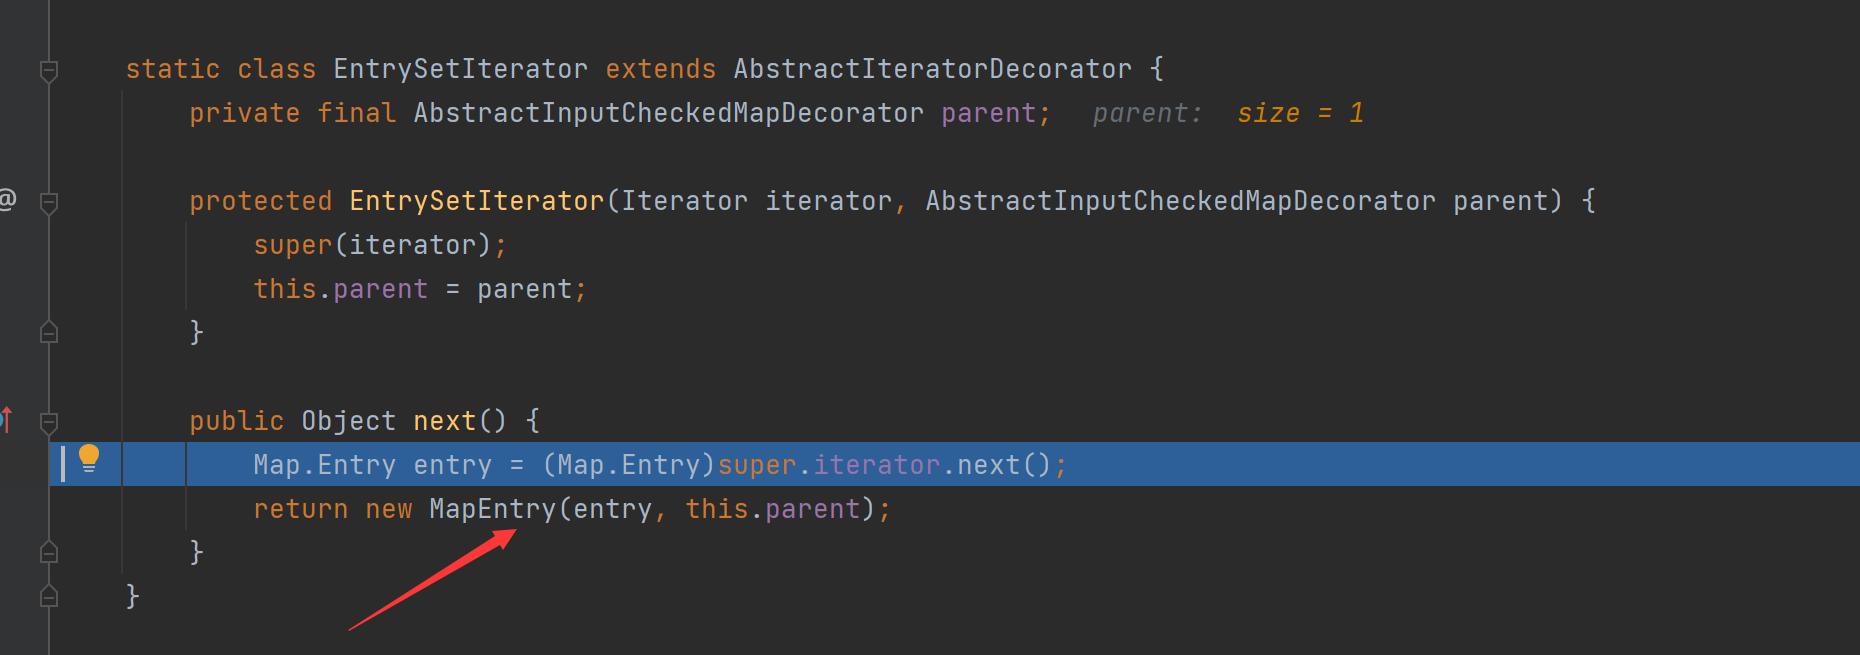Collapse the next() method fold marker

click(x=48, y=422)
